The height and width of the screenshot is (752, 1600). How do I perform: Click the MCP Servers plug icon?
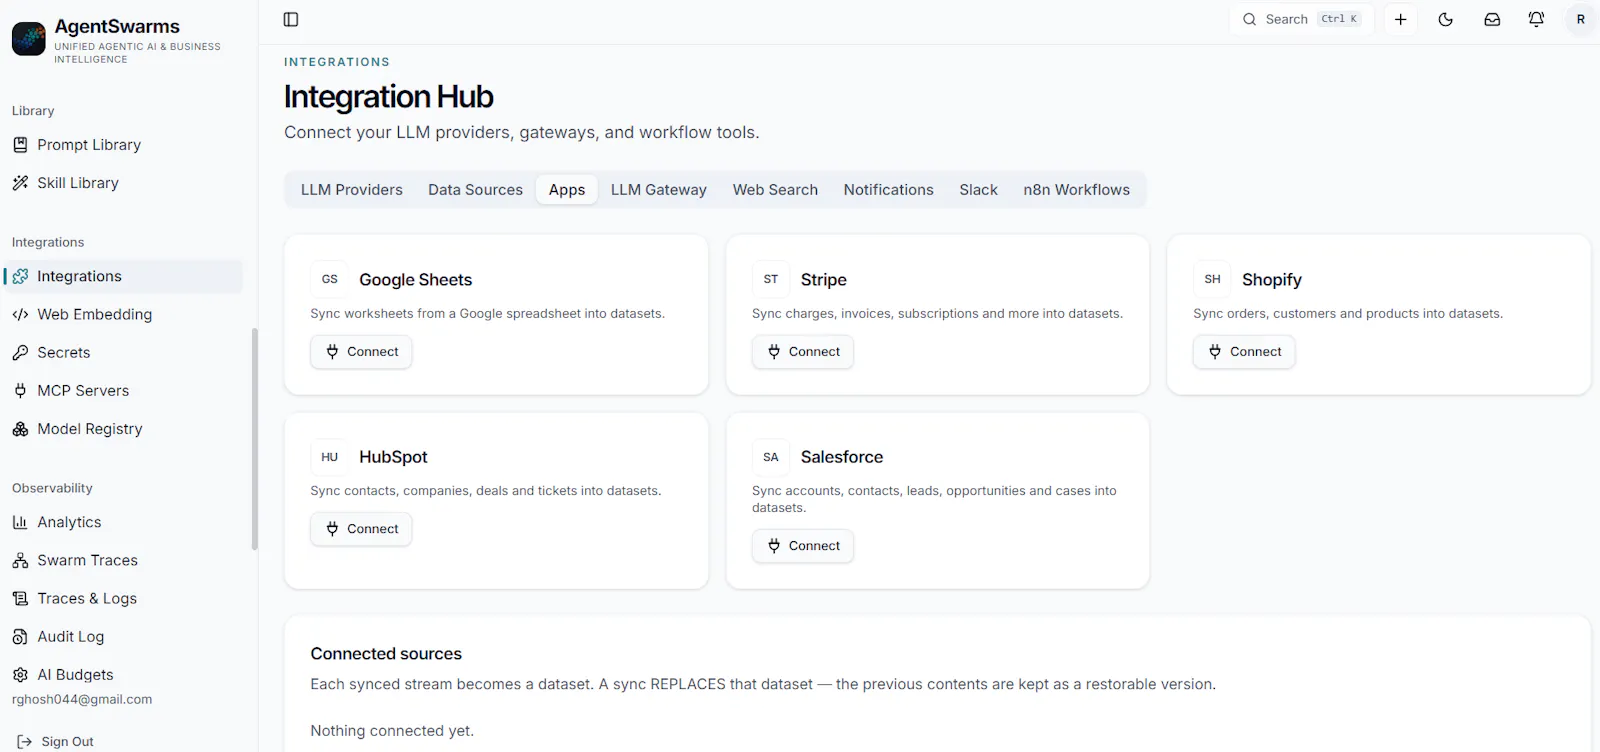click(20, 390)
